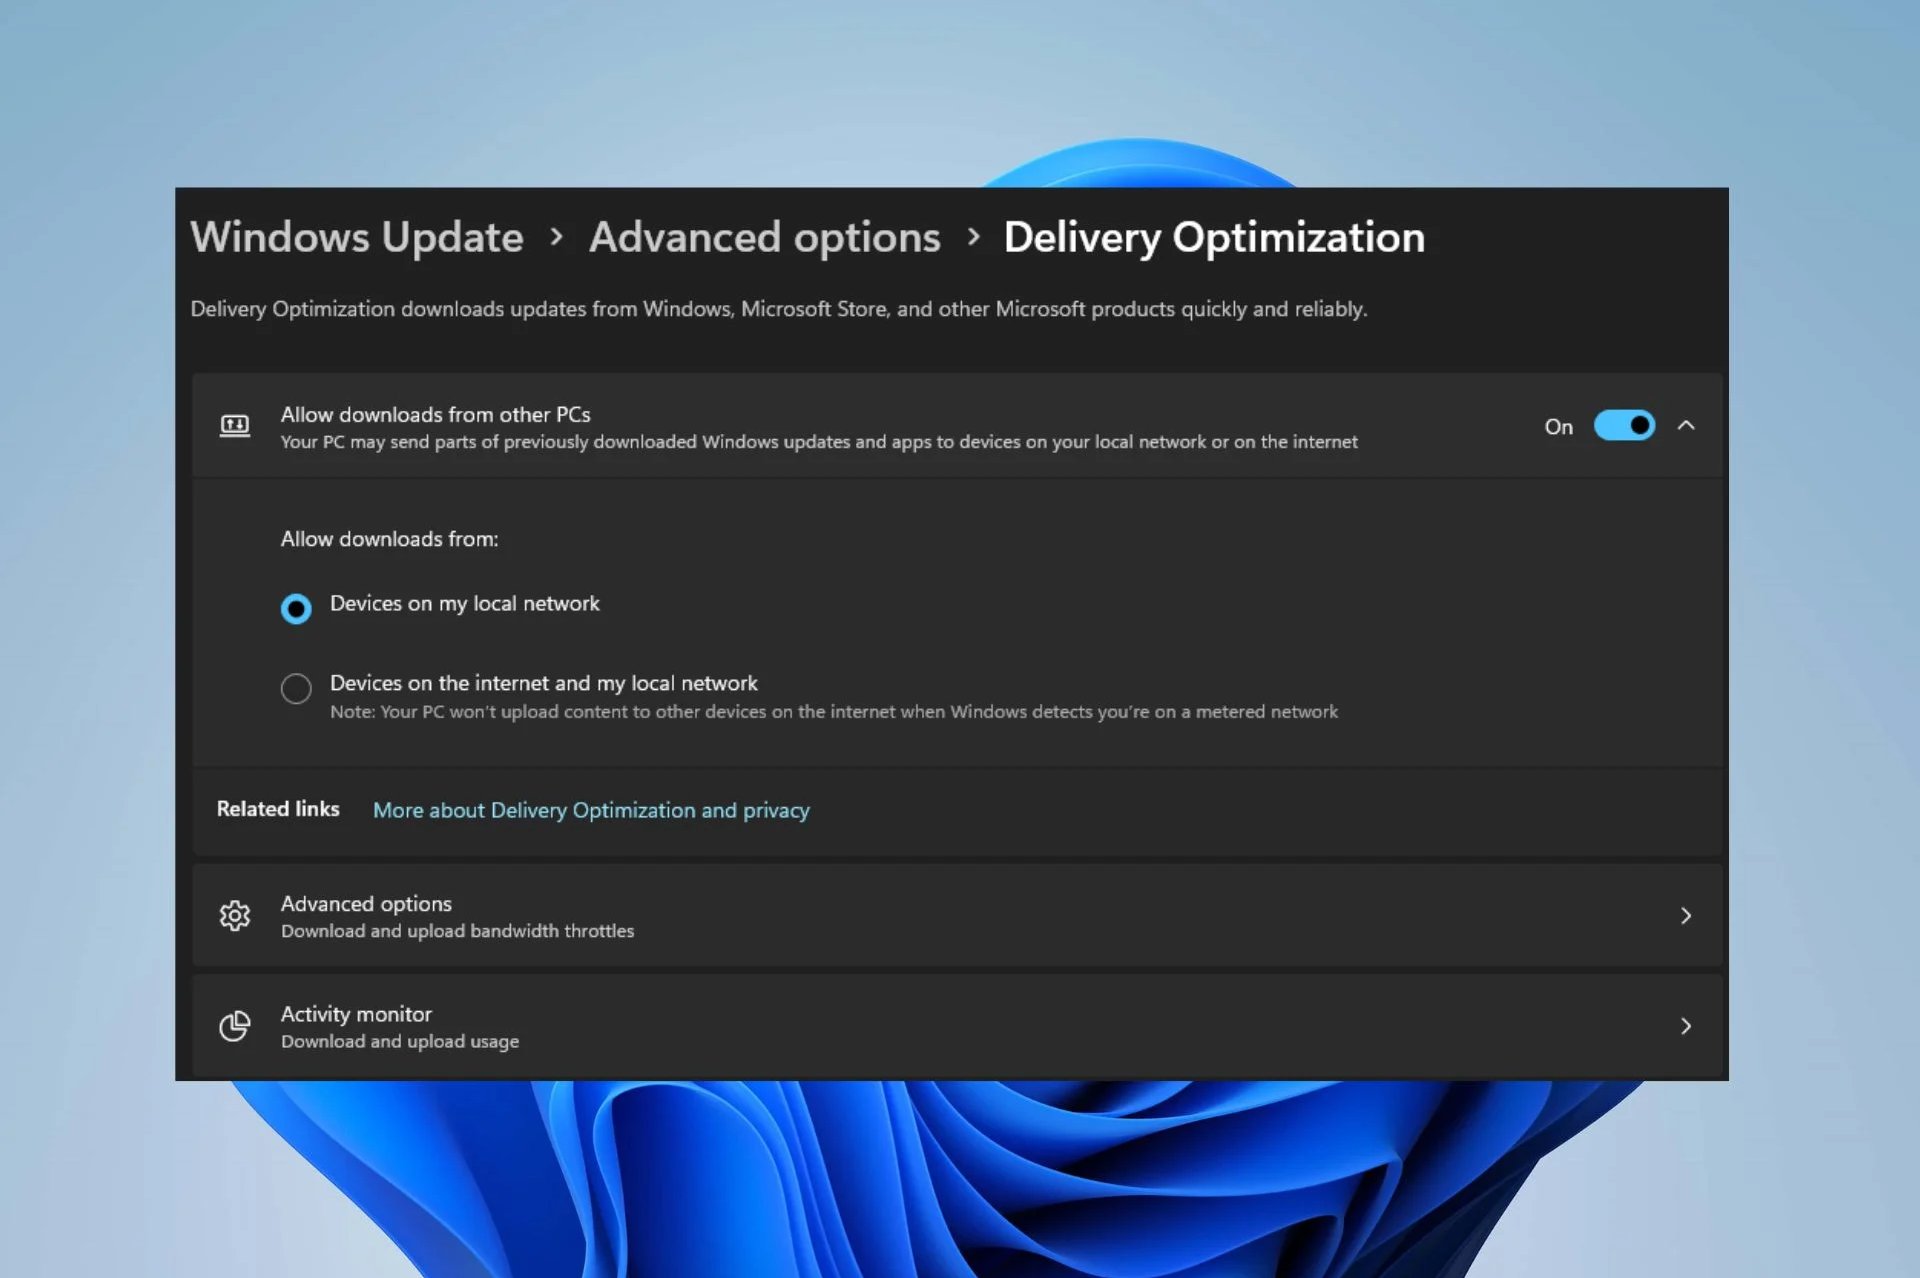Click the Delivery Optimization page title
Screen dimensions: 1920x1278
1214,238
